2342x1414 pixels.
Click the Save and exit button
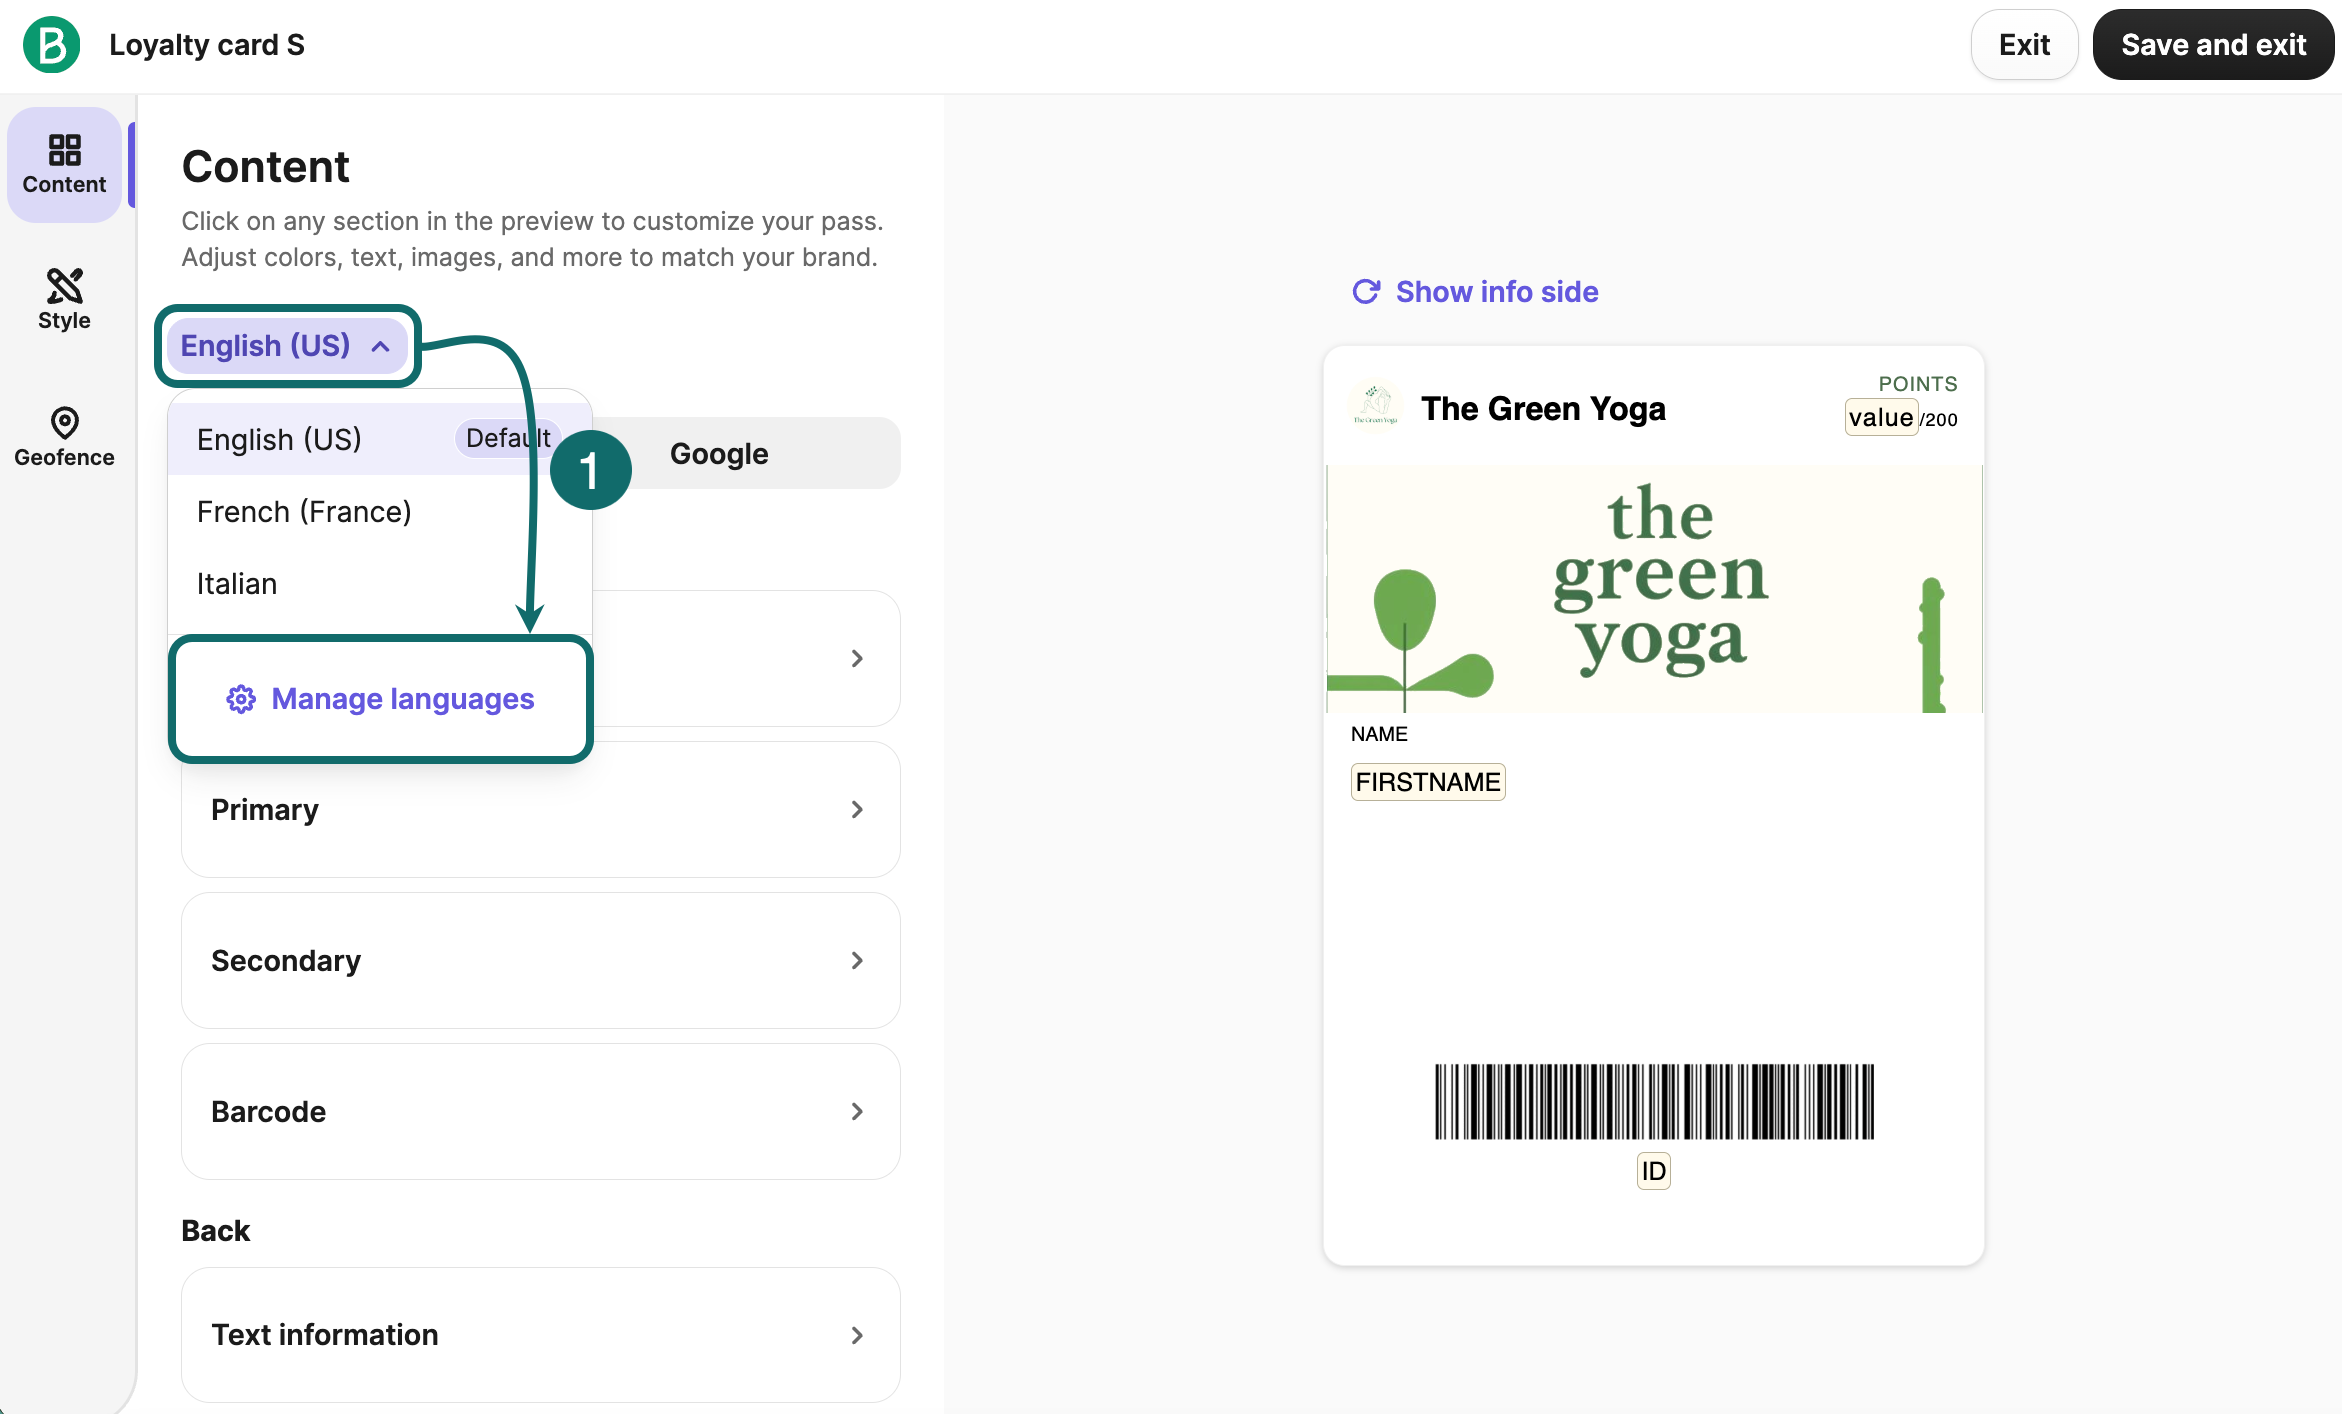[2213, 45]
